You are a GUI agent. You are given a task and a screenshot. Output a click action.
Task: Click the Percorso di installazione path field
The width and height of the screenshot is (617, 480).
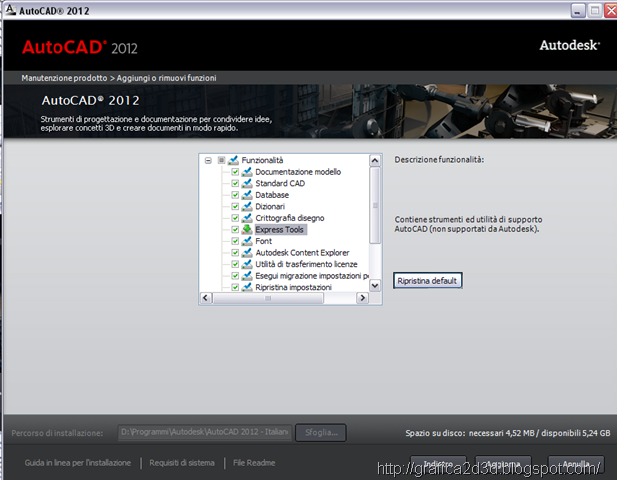click(x=205, y=432)
